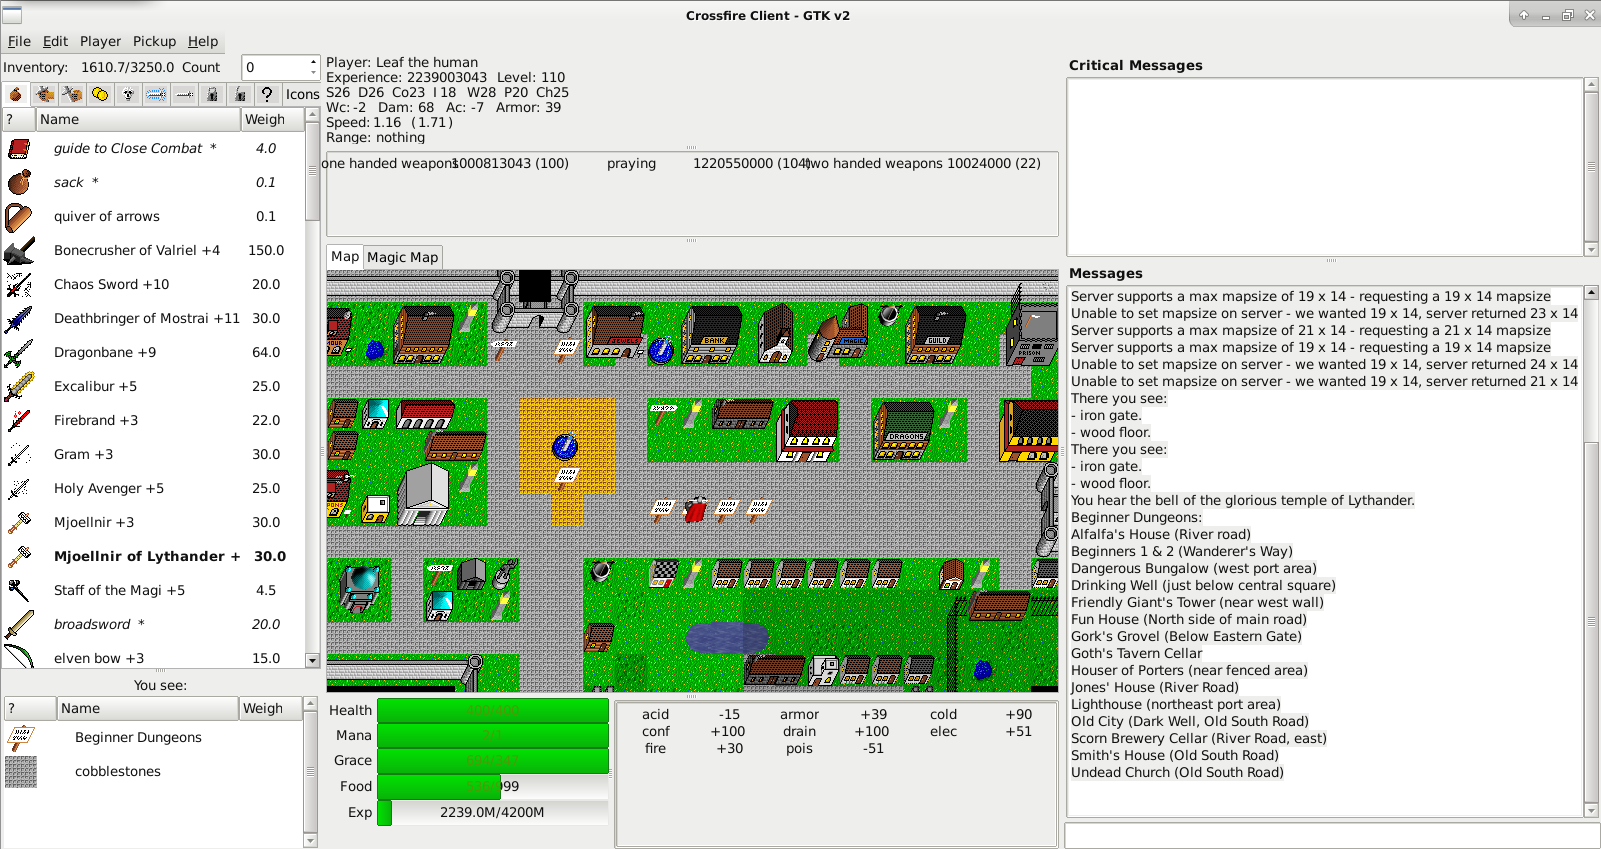The image size is (1601, 849).
Task: Click the Health progress bar
Action: point(492,710)
